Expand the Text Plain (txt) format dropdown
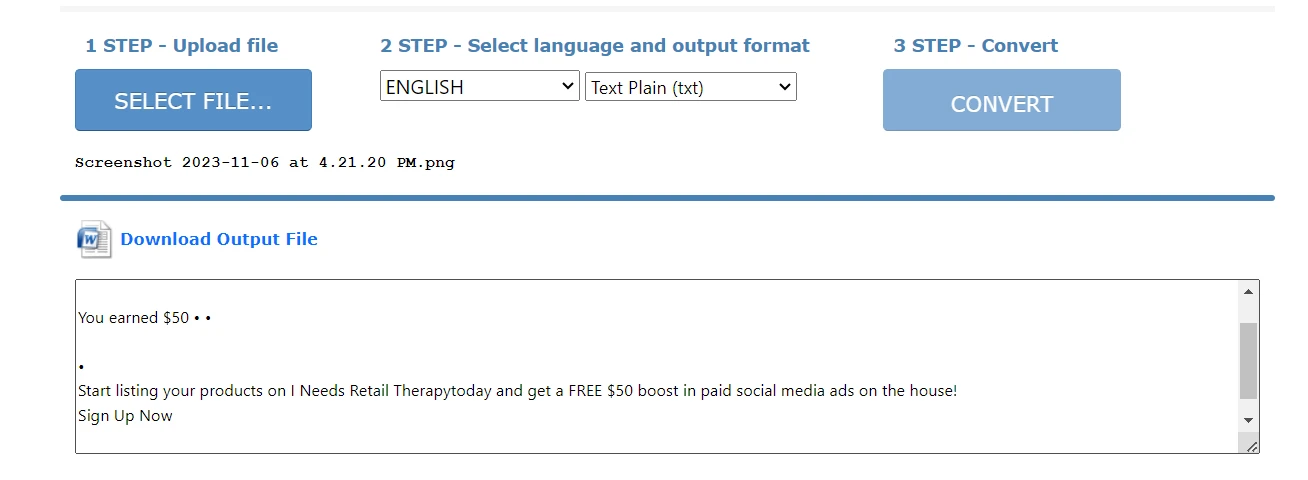1308x480 pixels. click(x=690, y=87)
